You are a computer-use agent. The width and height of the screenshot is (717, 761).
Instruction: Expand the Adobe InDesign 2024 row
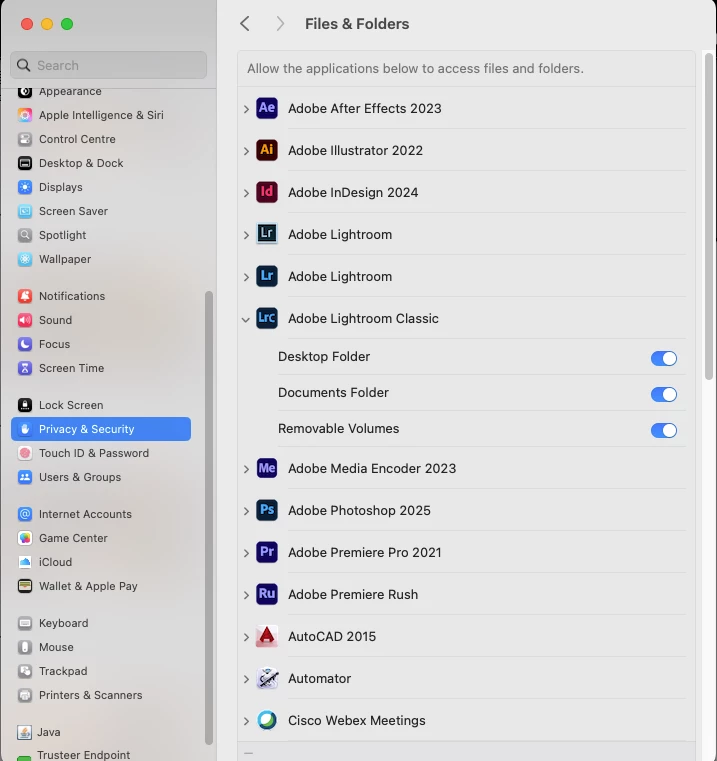pyautogui.click(x=246, y=193)
